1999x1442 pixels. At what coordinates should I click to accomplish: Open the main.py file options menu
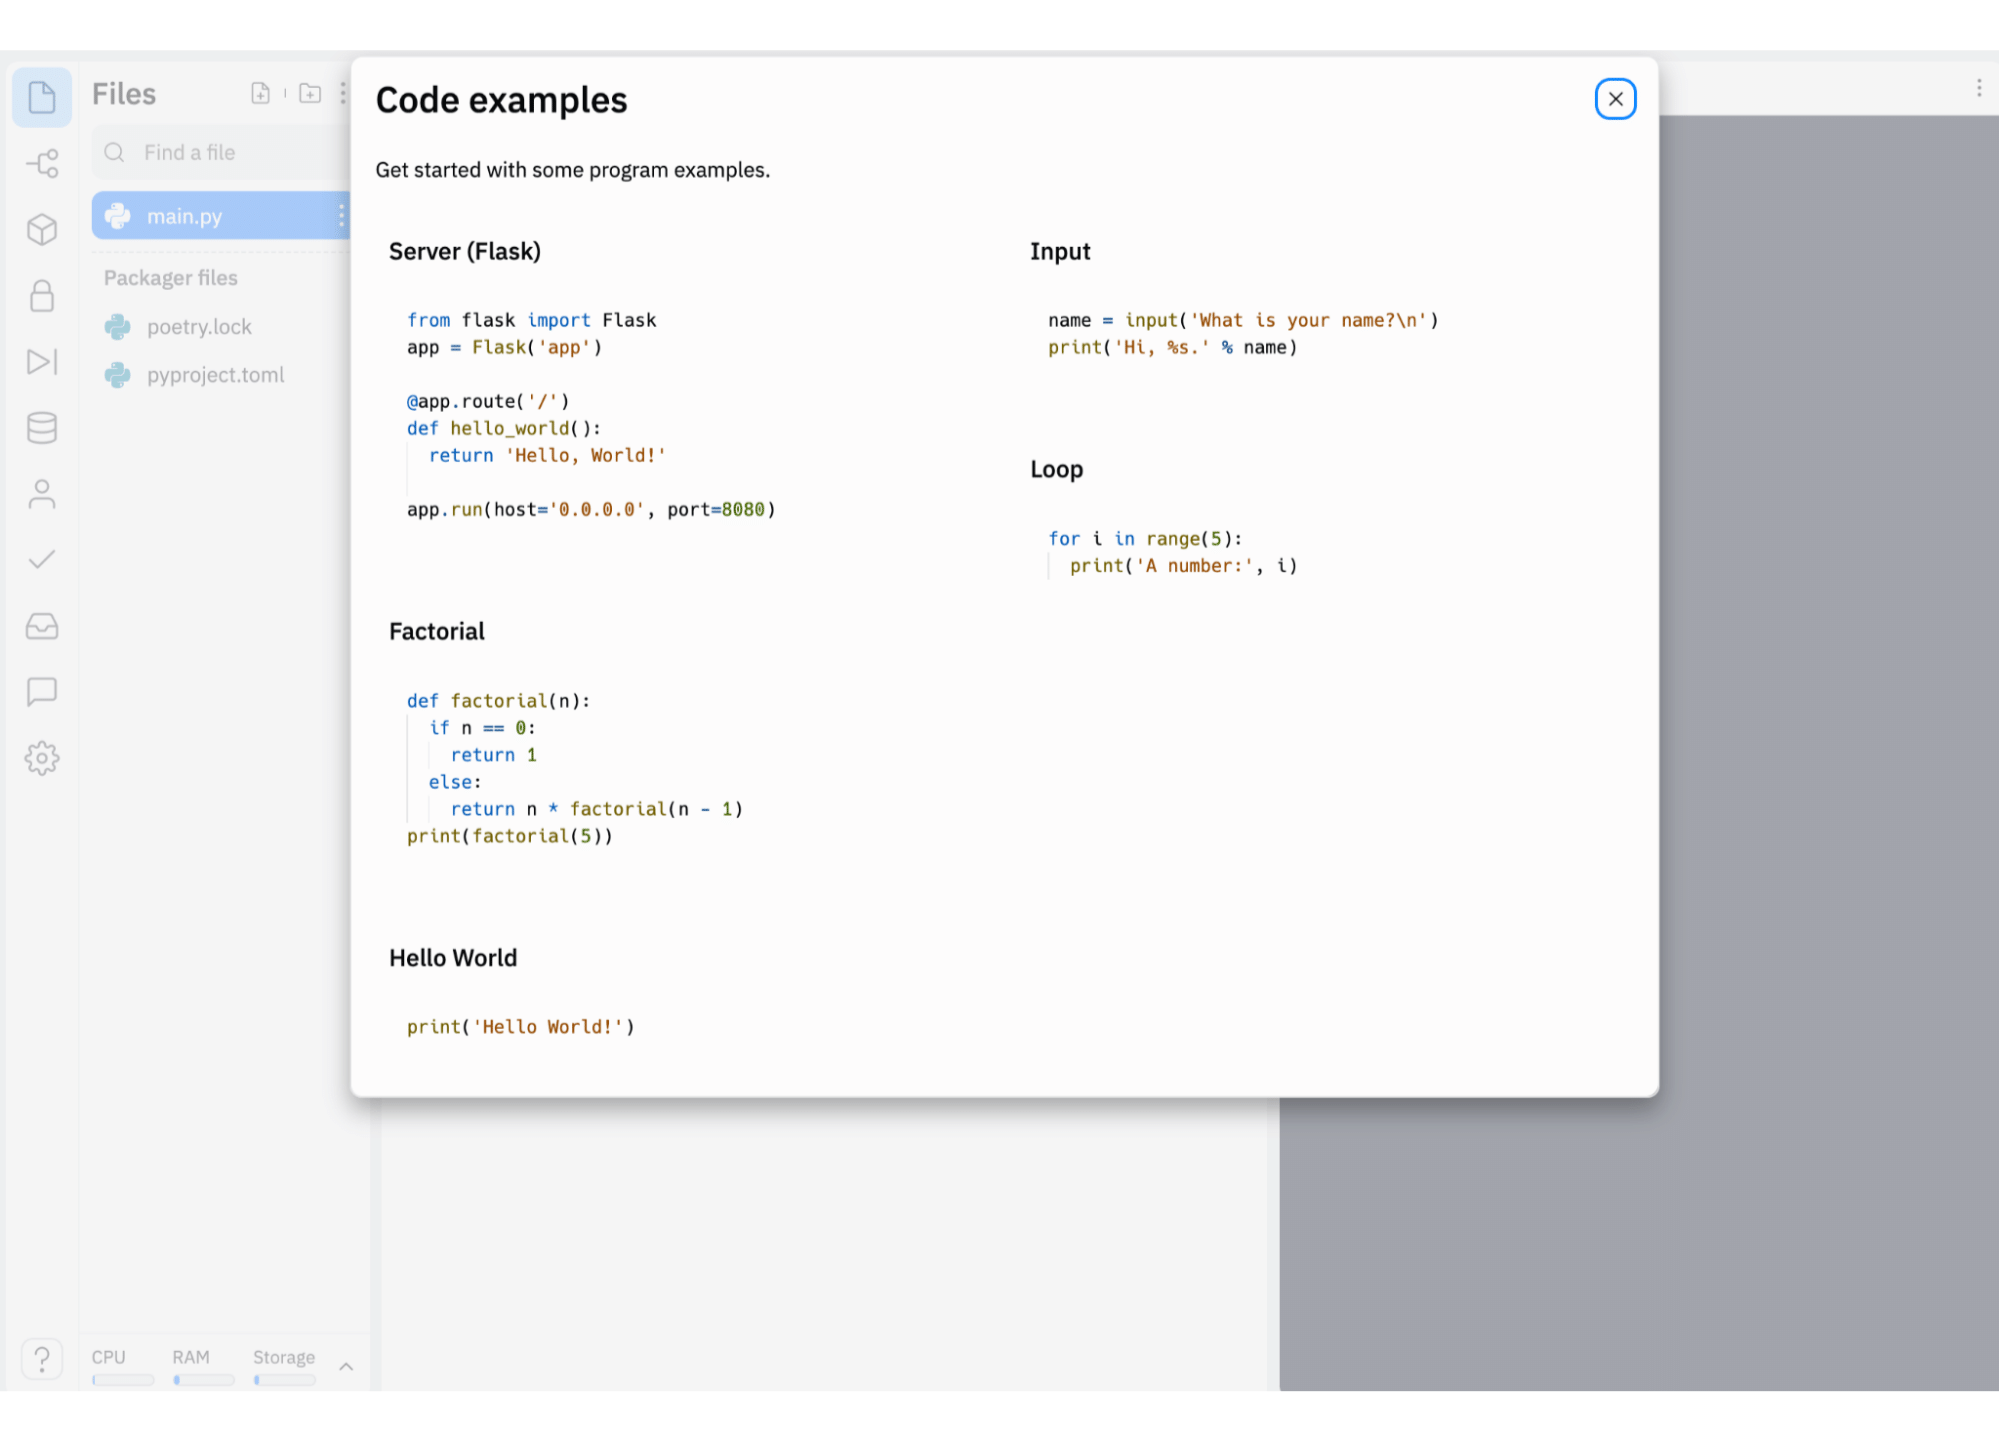(341, 216)
